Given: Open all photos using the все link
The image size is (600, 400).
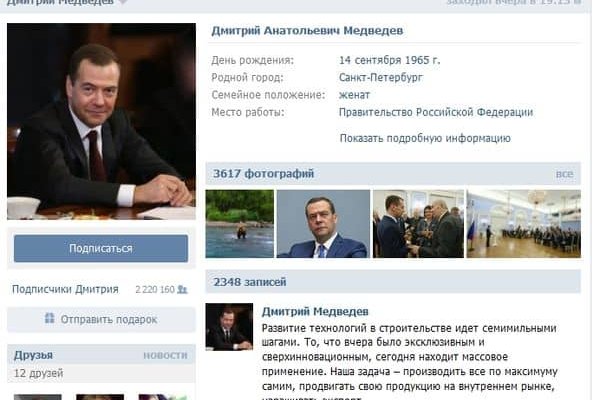Looking at the screenshot, I should pos(564,174).
